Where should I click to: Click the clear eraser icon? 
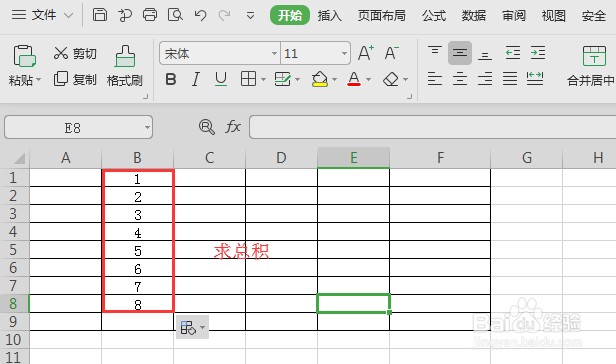pos(391,79)
